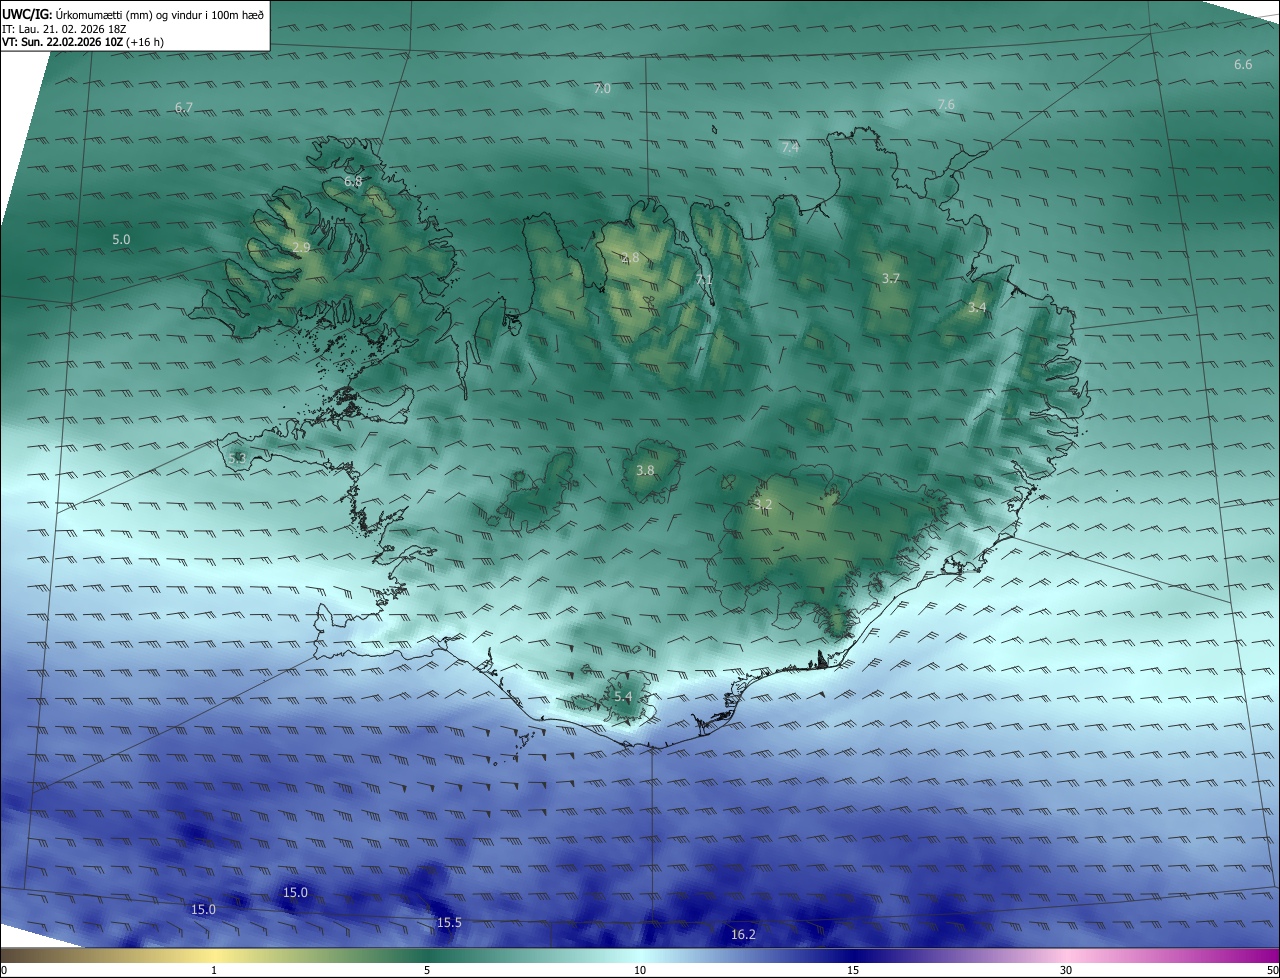
Task: Click the 50 tick on the color scale
Action: [1272, 970]
